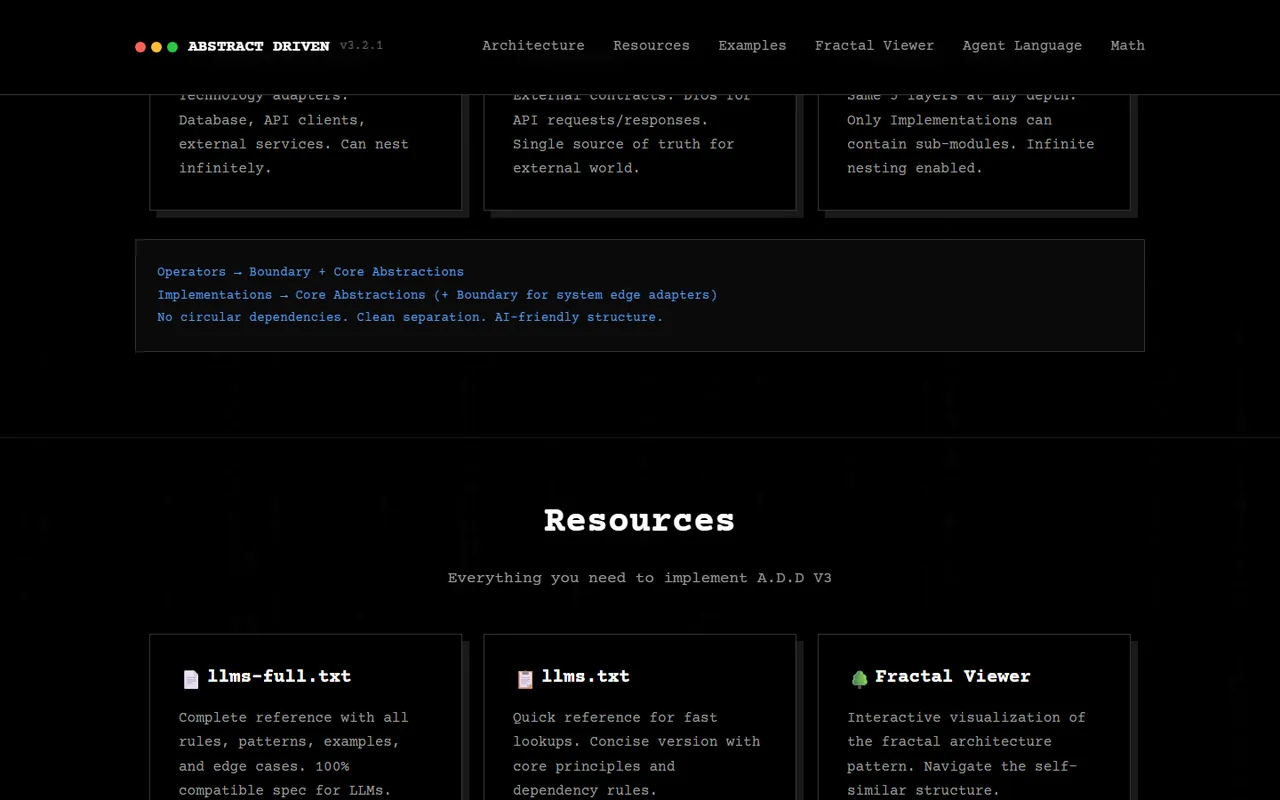Open the Agent Language nav item

[1022, 46]
